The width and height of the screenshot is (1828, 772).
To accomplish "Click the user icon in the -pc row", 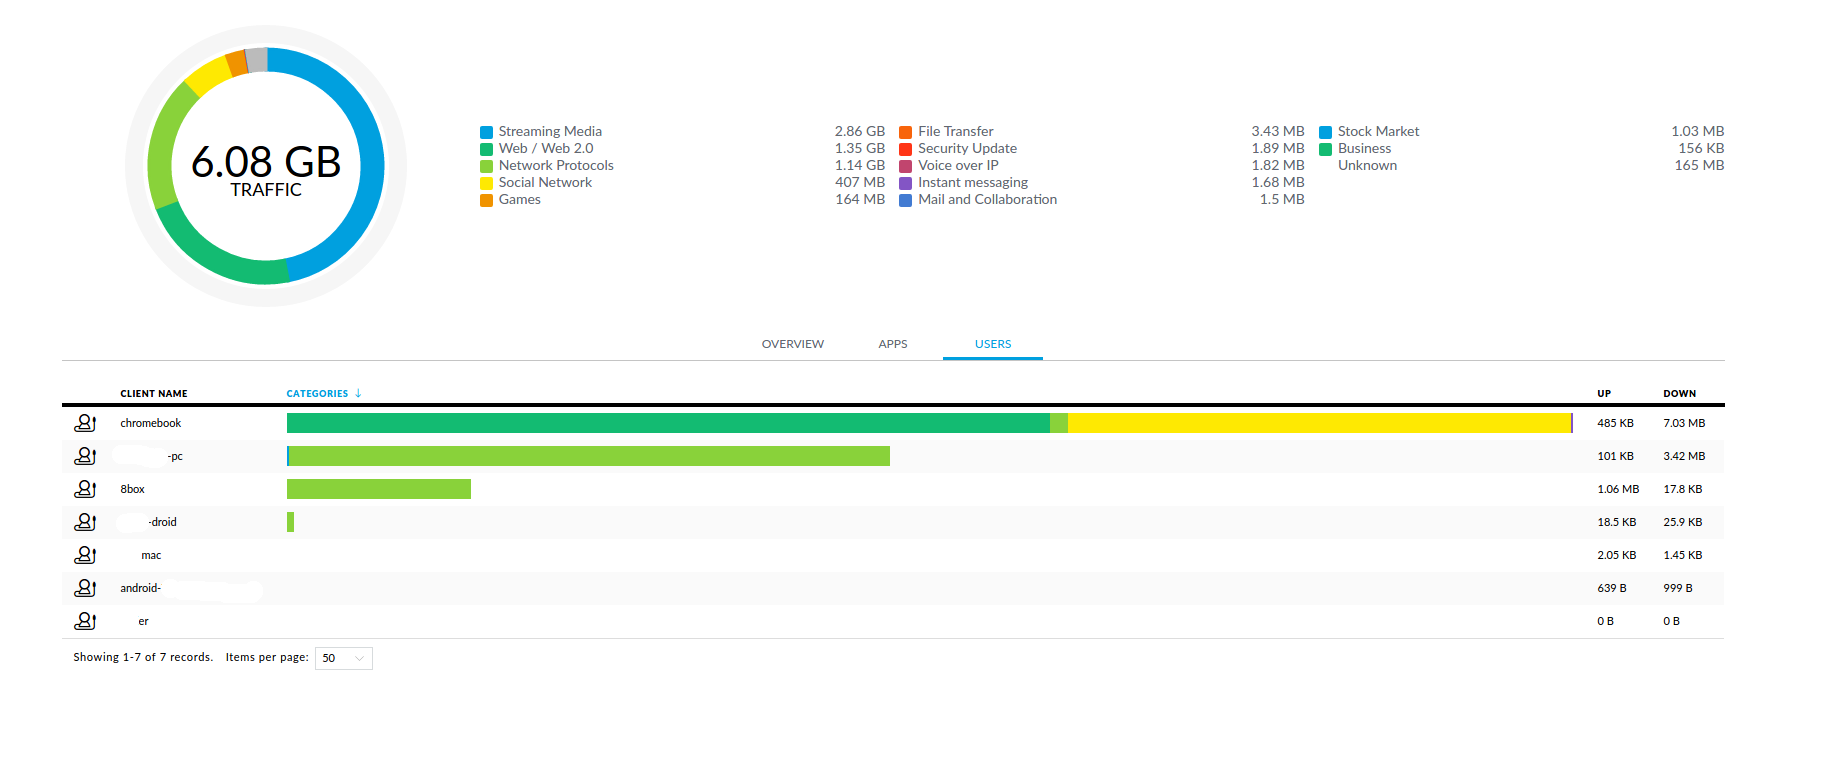I will pos(85,456).
